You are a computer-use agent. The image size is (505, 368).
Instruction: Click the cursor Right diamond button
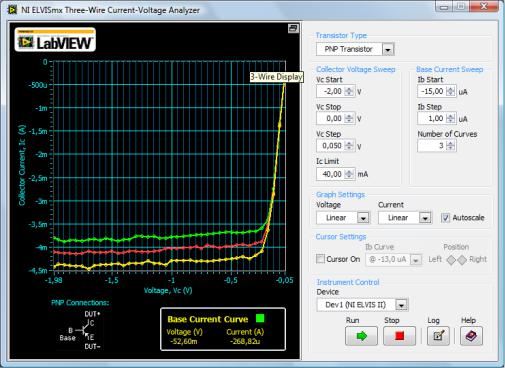click(462, 260)
